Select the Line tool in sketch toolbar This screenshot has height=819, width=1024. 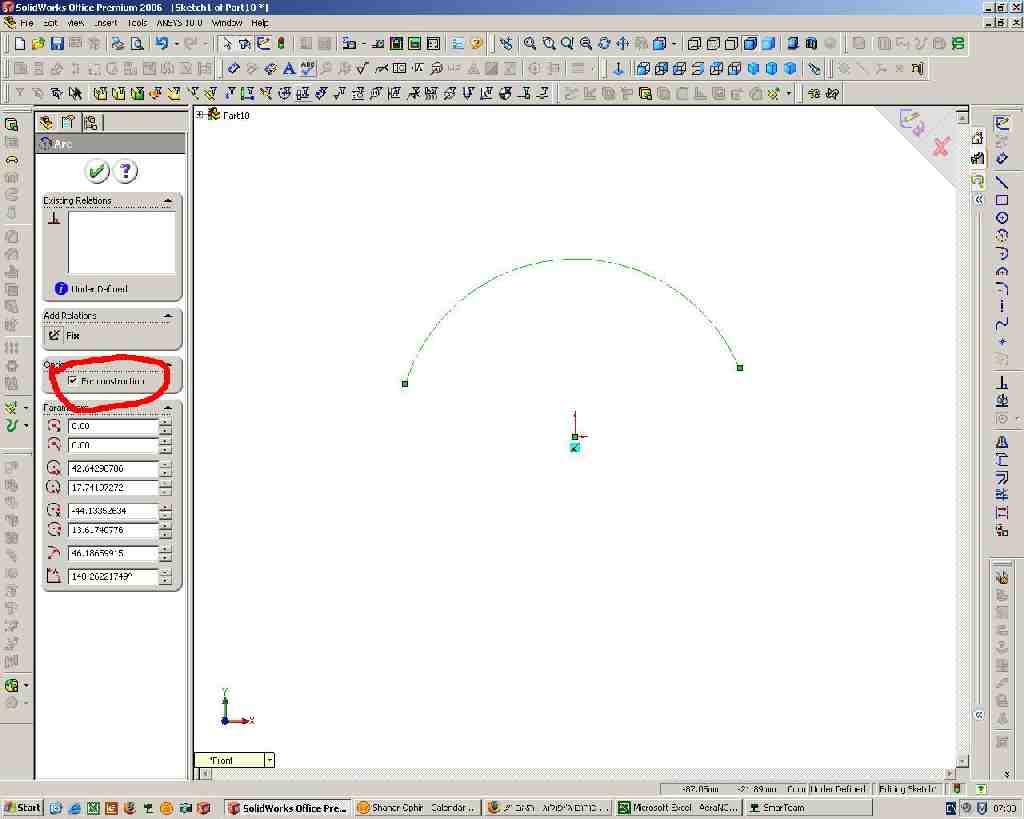coord(1001,181)
